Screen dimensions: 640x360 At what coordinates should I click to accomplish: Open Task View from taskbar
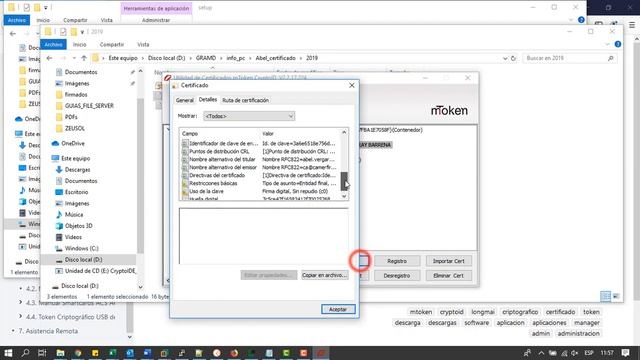click(42, 353)
